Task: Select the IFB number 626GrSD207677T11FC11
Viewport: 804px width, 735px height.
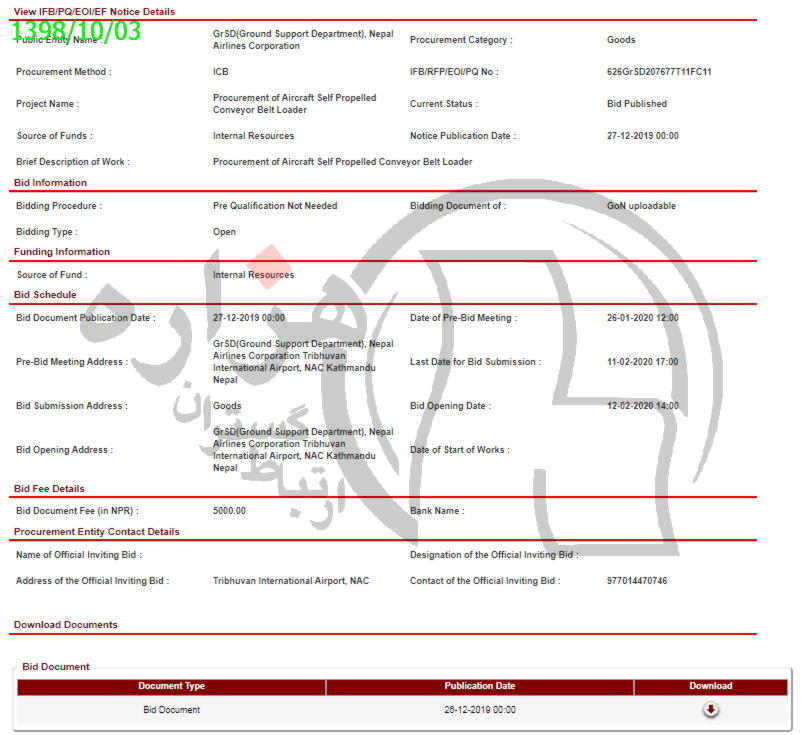Action: point(658,72)
